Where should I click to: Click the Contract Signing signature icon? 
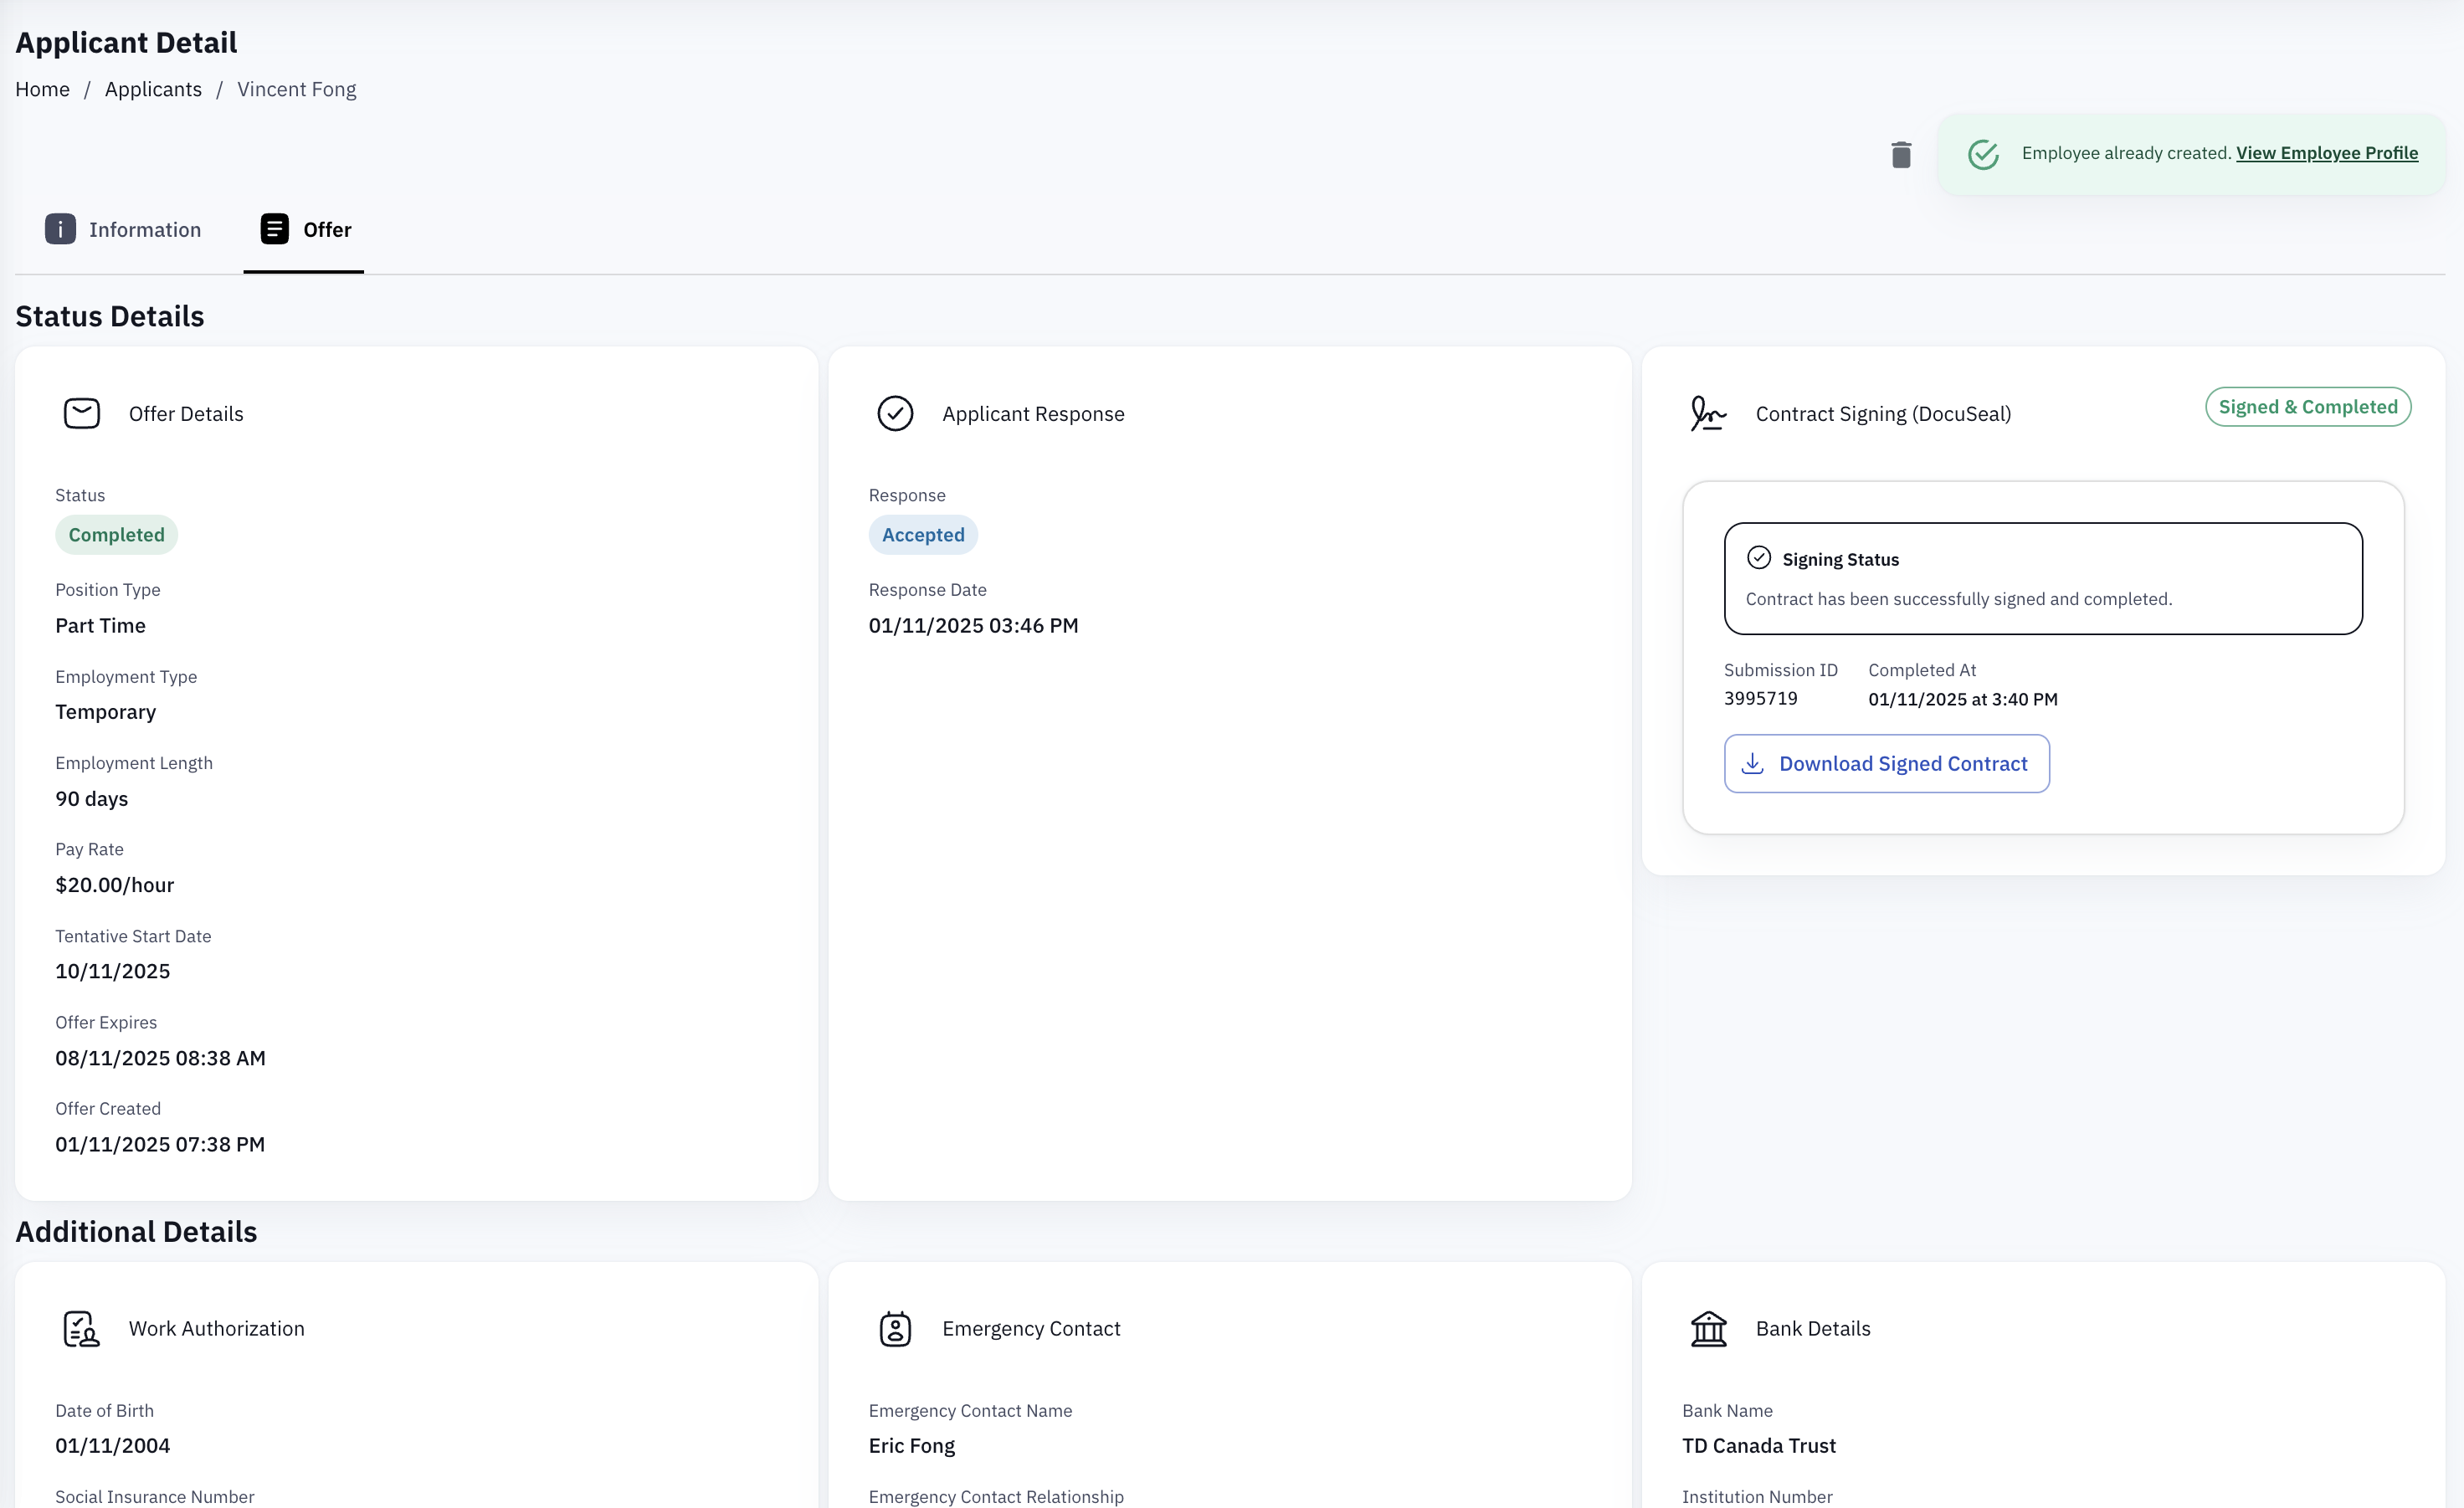pos(1708,413)
